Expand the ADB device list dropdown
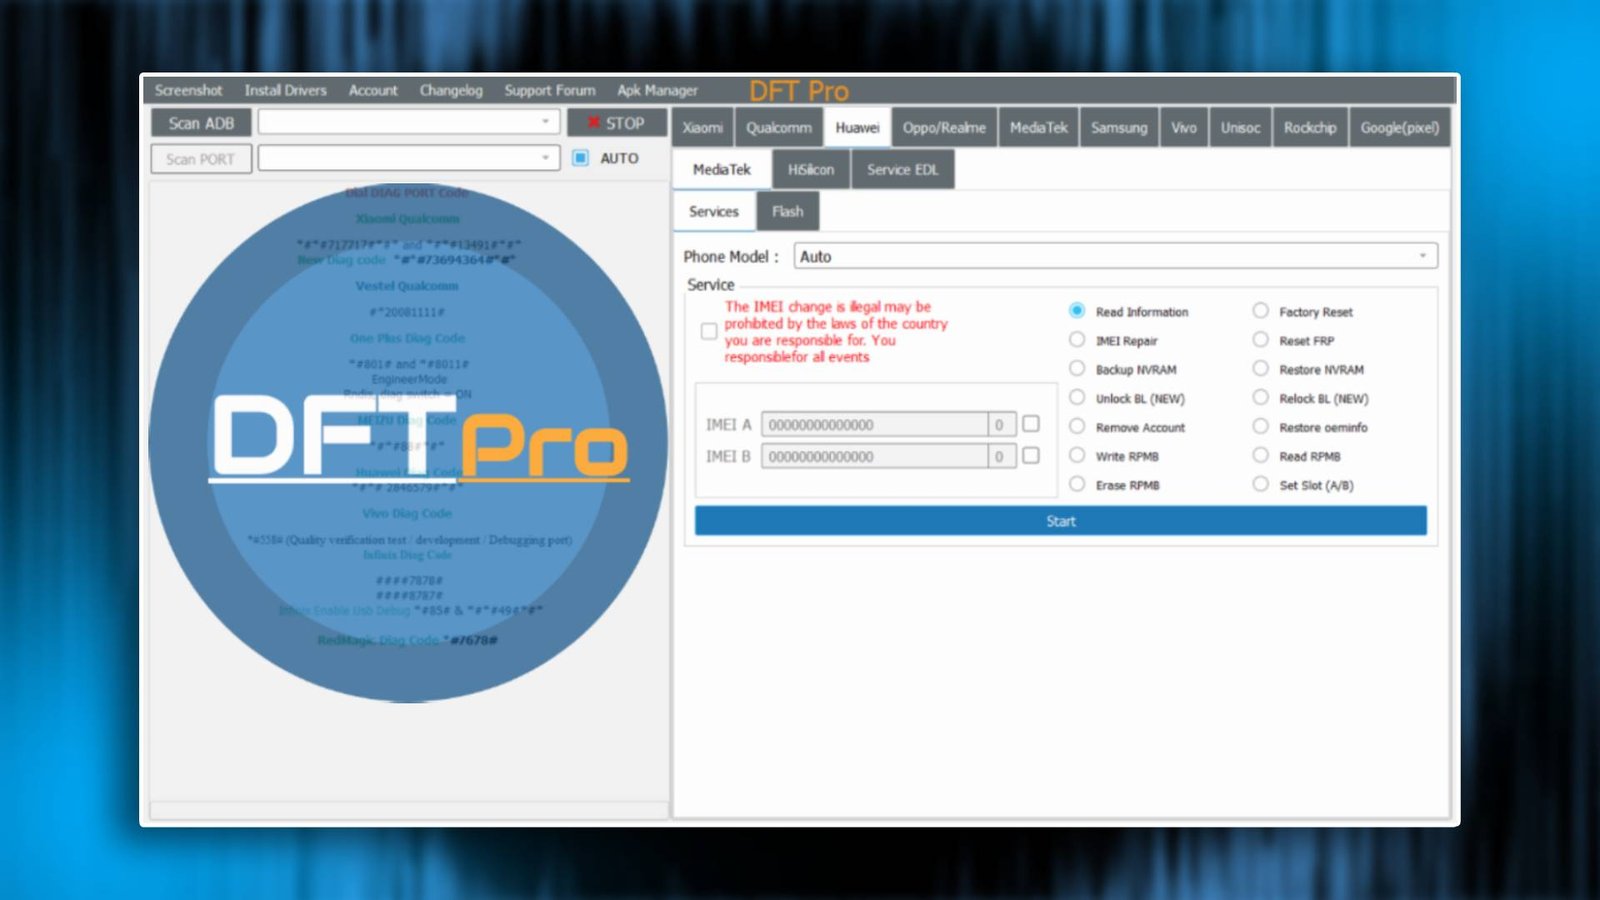Viewport: 1600px width, 900px height. (546, 121)
